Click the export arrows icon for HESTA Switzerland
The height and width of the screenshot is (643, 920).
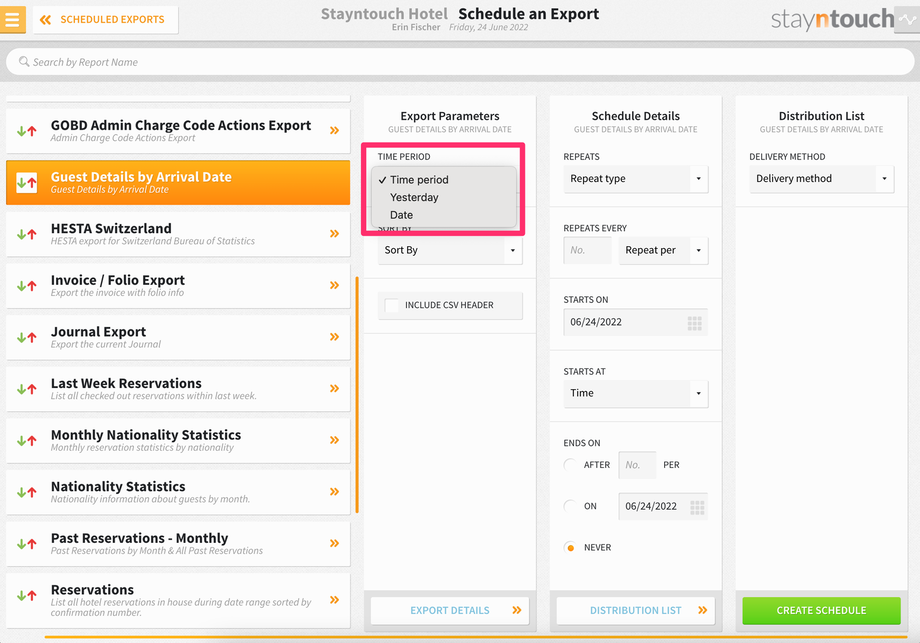click(26, 234)
